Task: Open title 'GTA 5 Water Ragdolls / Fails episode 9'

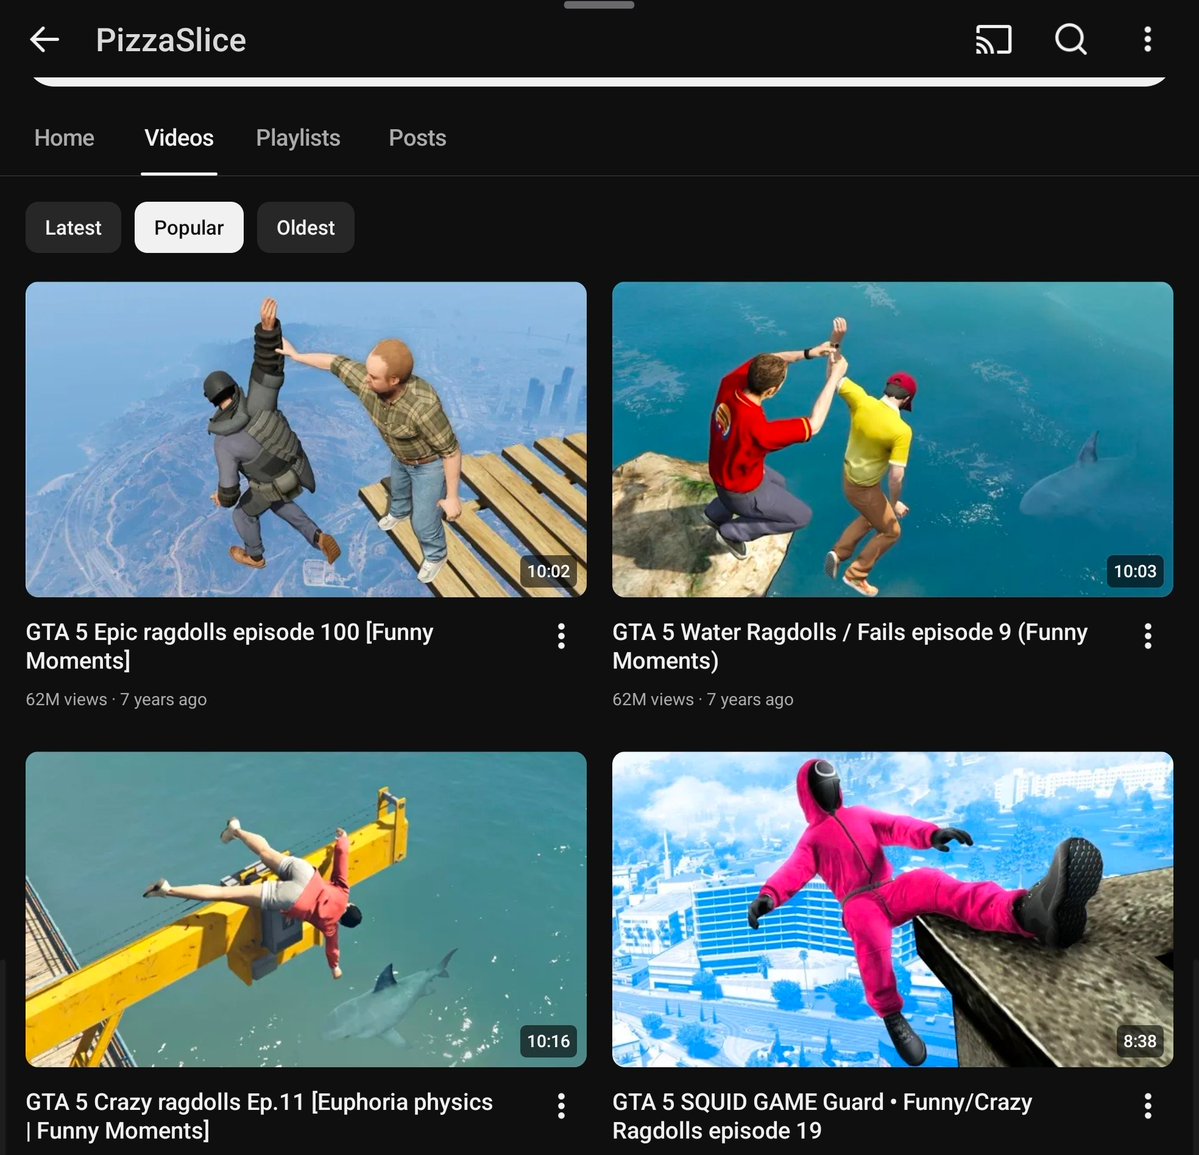Action: tap(850, 646)
